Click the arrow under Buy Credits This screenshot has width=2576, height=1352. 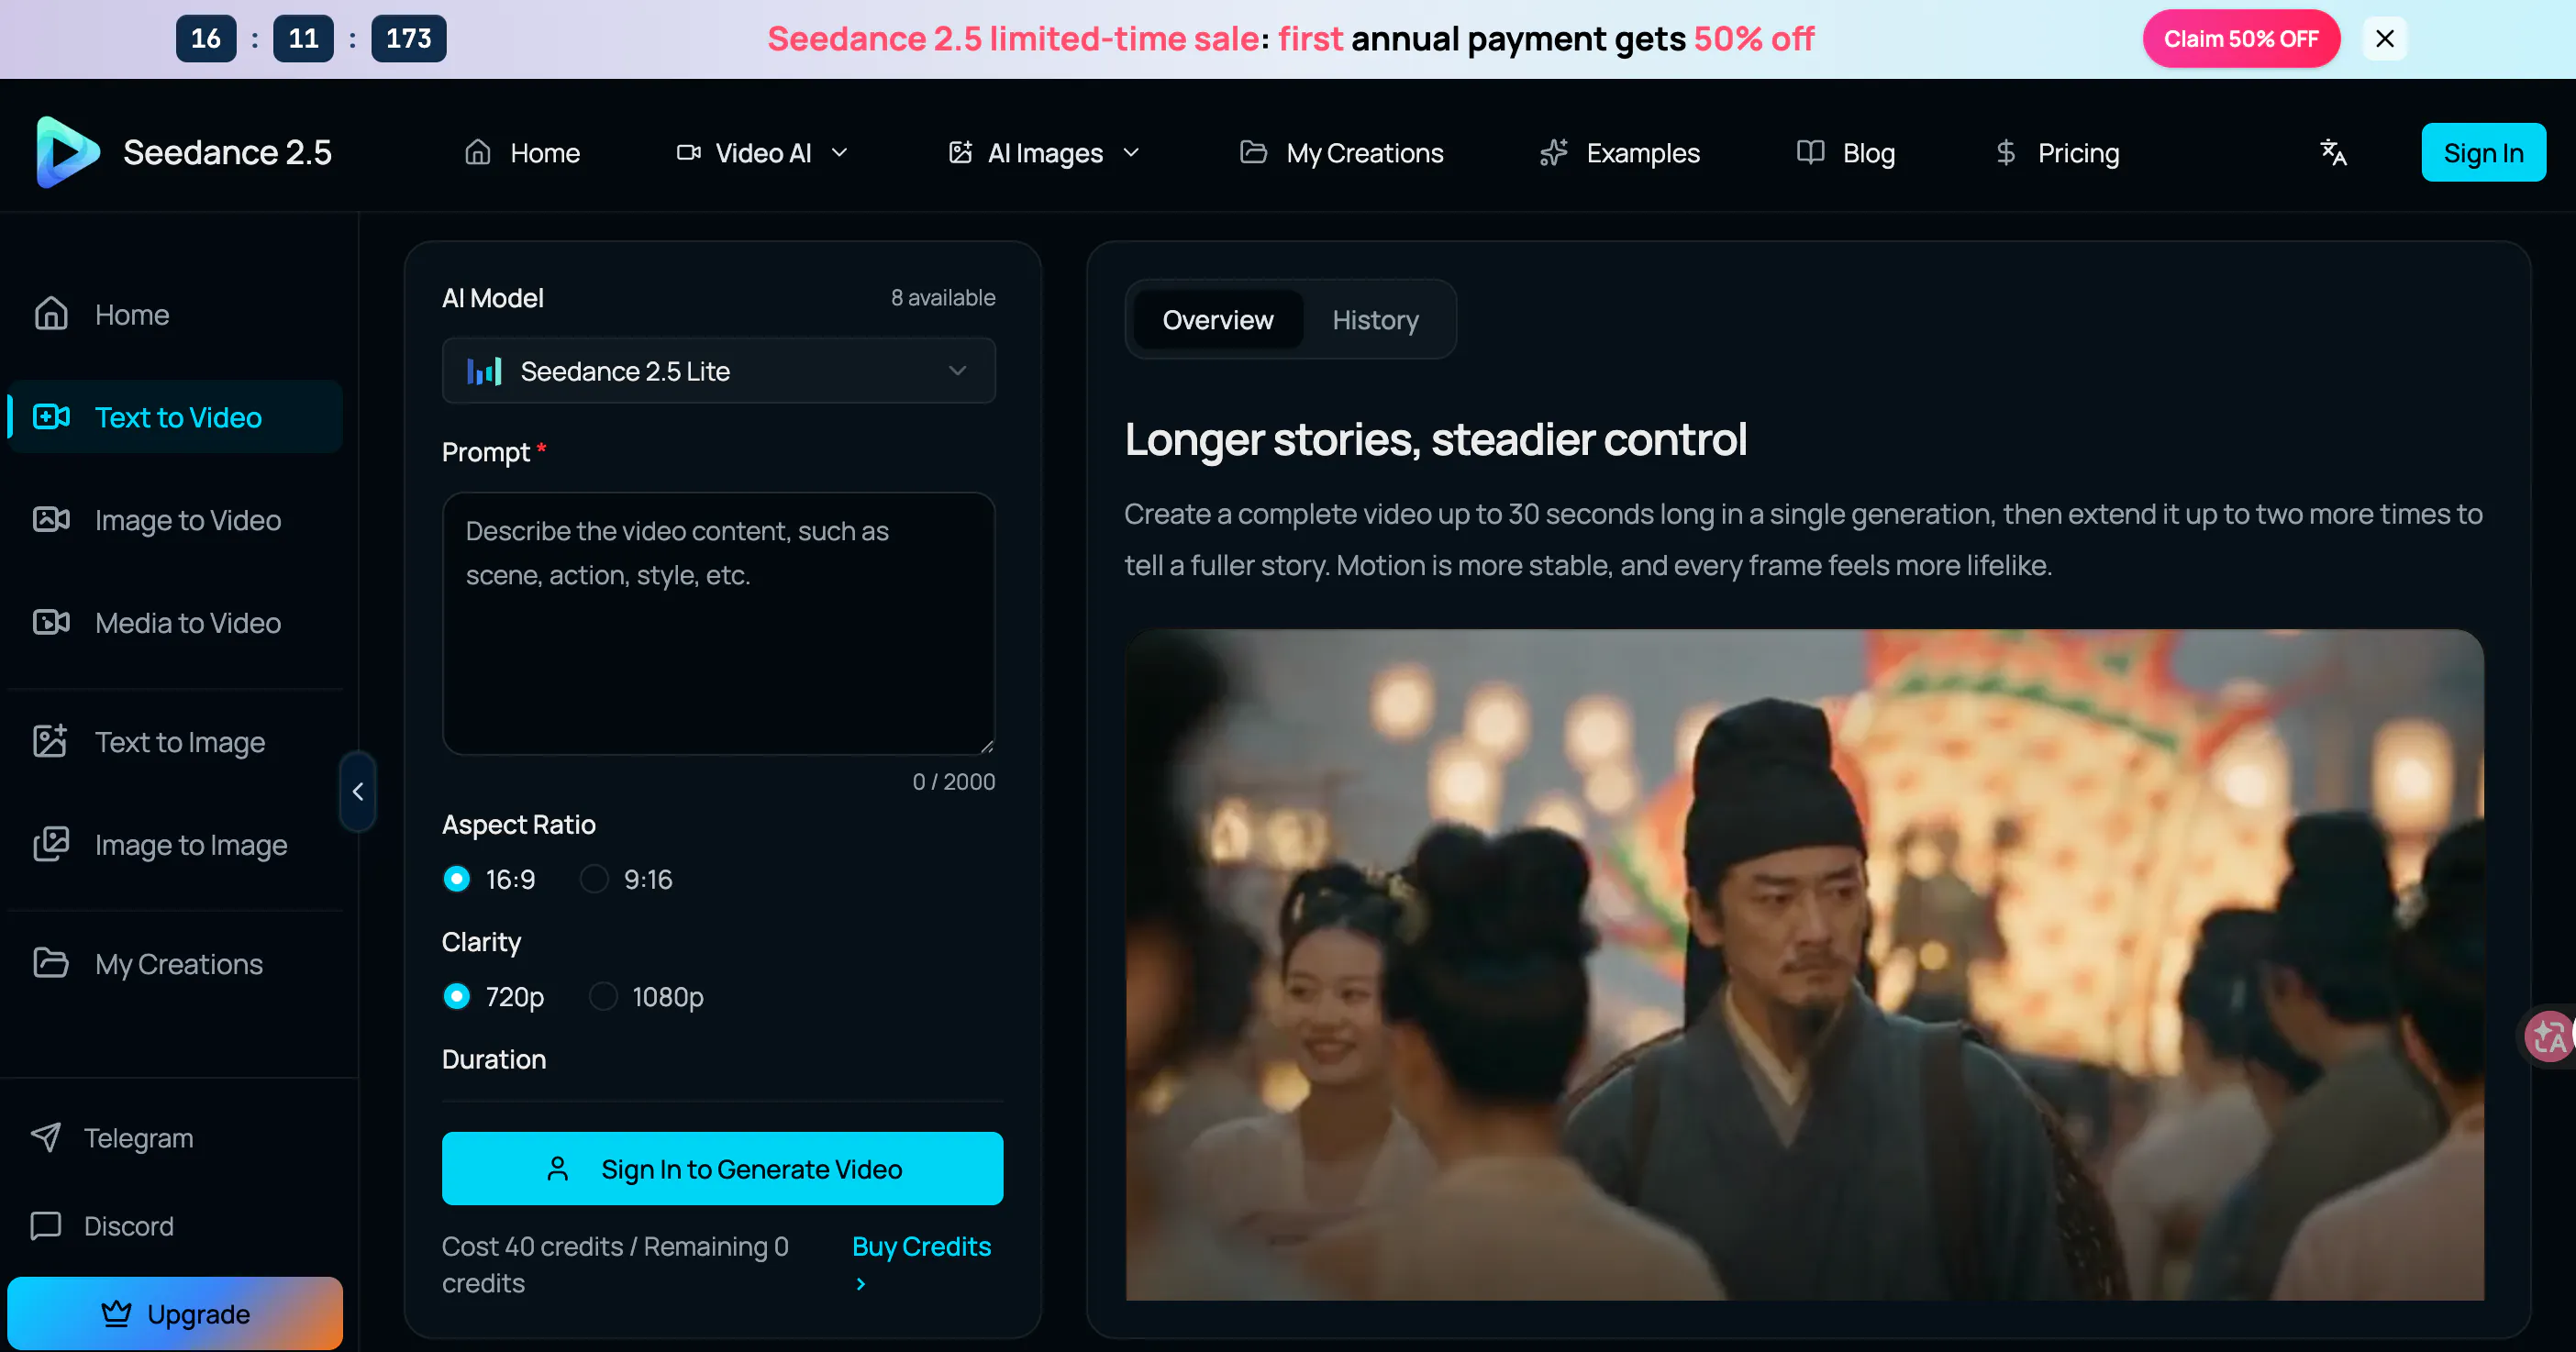point(861,1284)
